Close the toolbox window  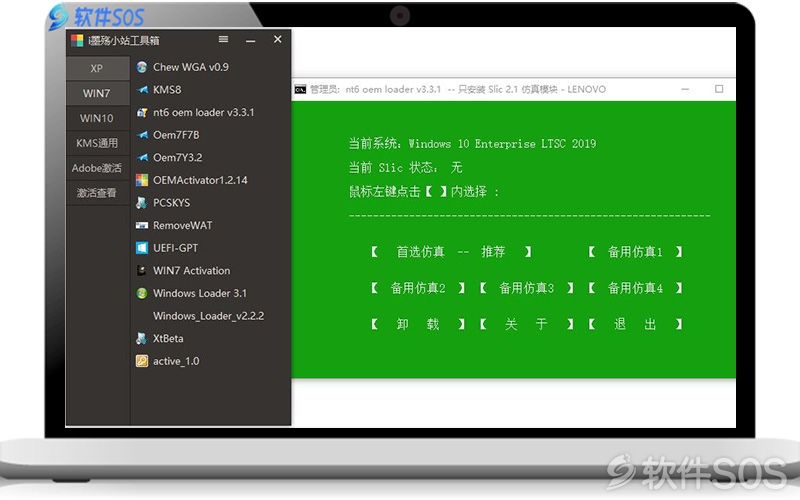point(278,39)
